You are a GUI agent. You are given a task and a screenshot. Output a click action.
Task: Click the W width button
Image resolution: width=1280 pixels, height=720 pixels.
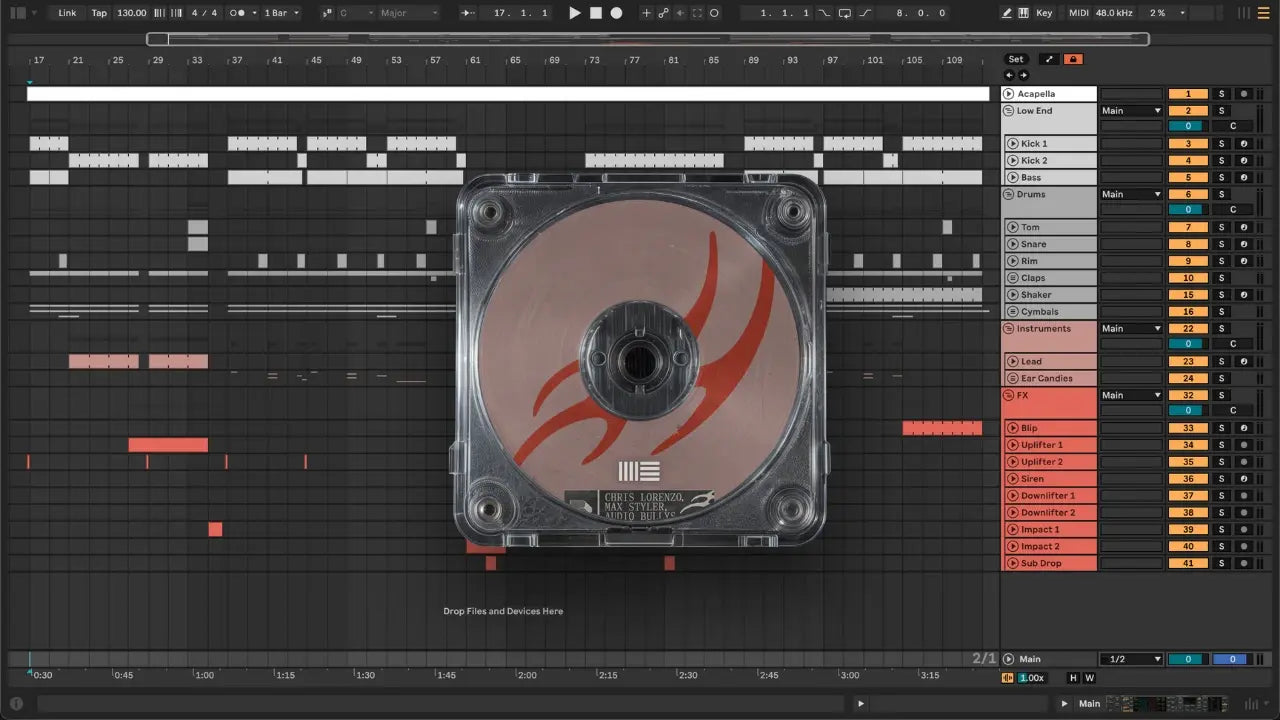coord(1089,677)
